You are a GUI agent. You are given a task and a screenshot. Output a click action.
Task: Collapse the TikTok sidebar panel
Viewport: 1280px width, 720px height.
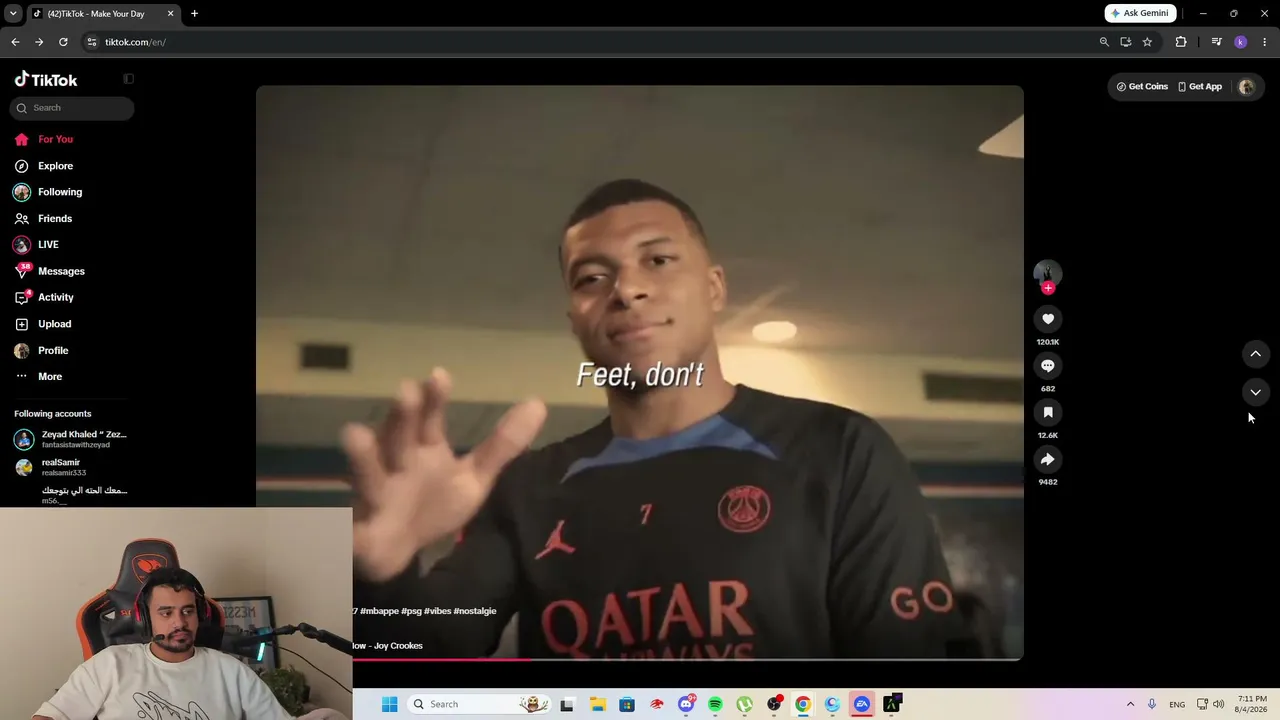[128, 79]
